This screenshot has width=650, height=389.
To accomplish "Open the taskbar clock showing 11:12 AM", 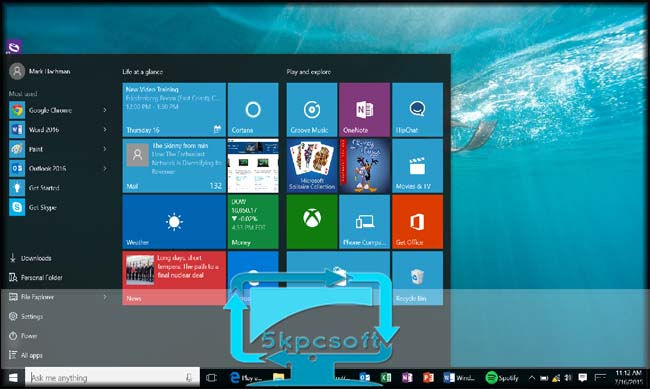I will tap(628, 377).
